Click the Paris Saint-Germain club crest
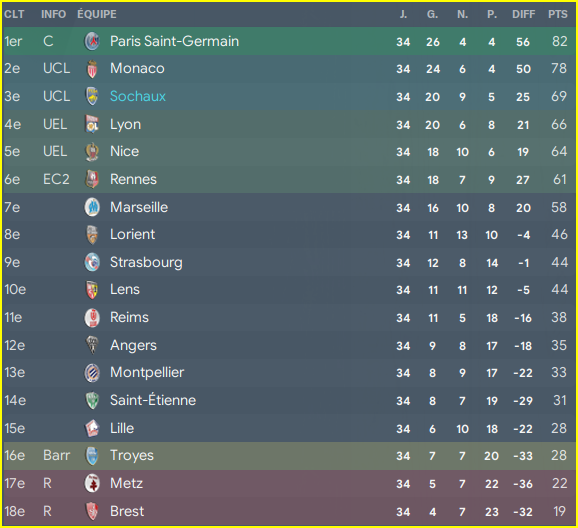The width and height of the screenshot is (578, 528). 92,41
